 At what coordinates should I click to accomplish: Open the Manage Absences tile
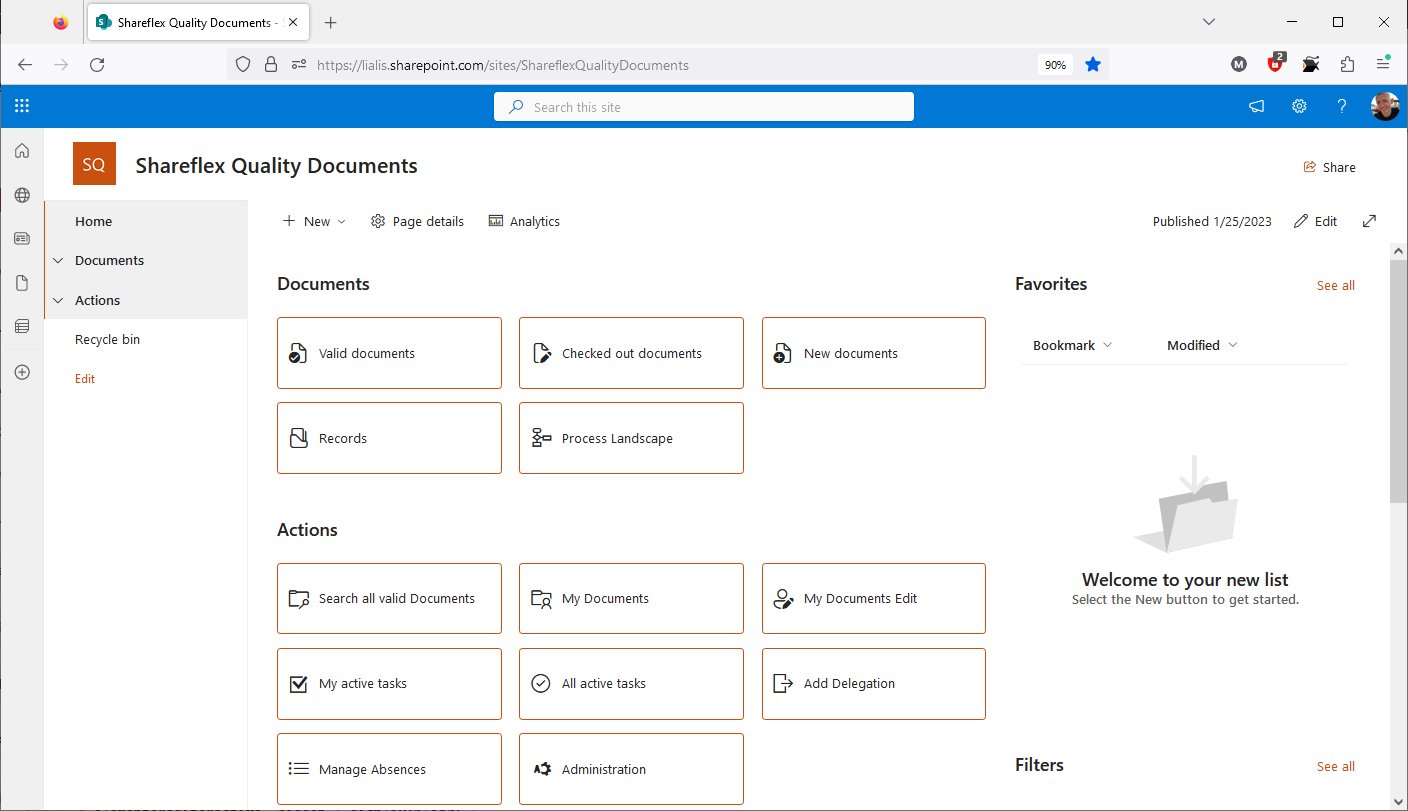pyautogui.click(x=389, y=769)
